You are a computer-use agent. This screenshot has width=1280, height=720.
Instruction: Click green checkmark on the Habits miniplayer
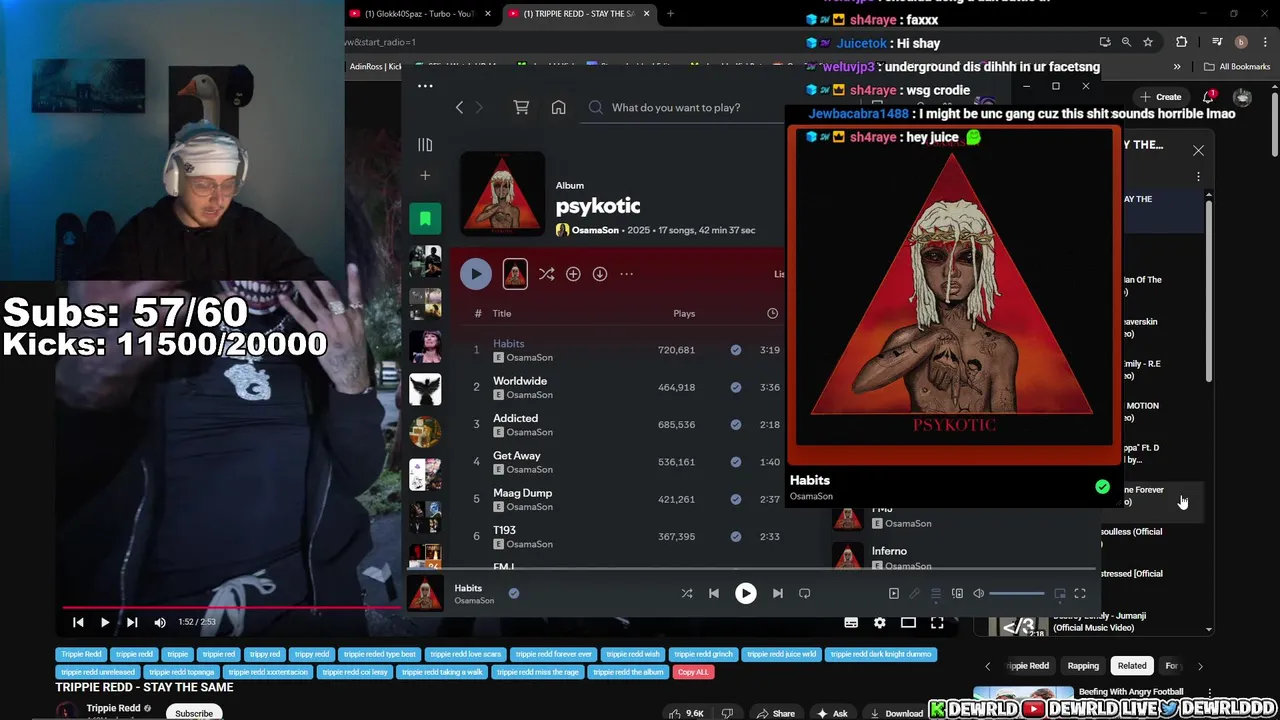[1102, 487]
